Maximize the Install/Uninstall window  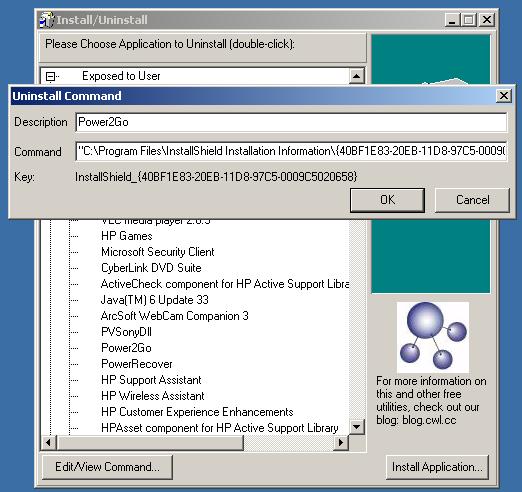[468, 20]
